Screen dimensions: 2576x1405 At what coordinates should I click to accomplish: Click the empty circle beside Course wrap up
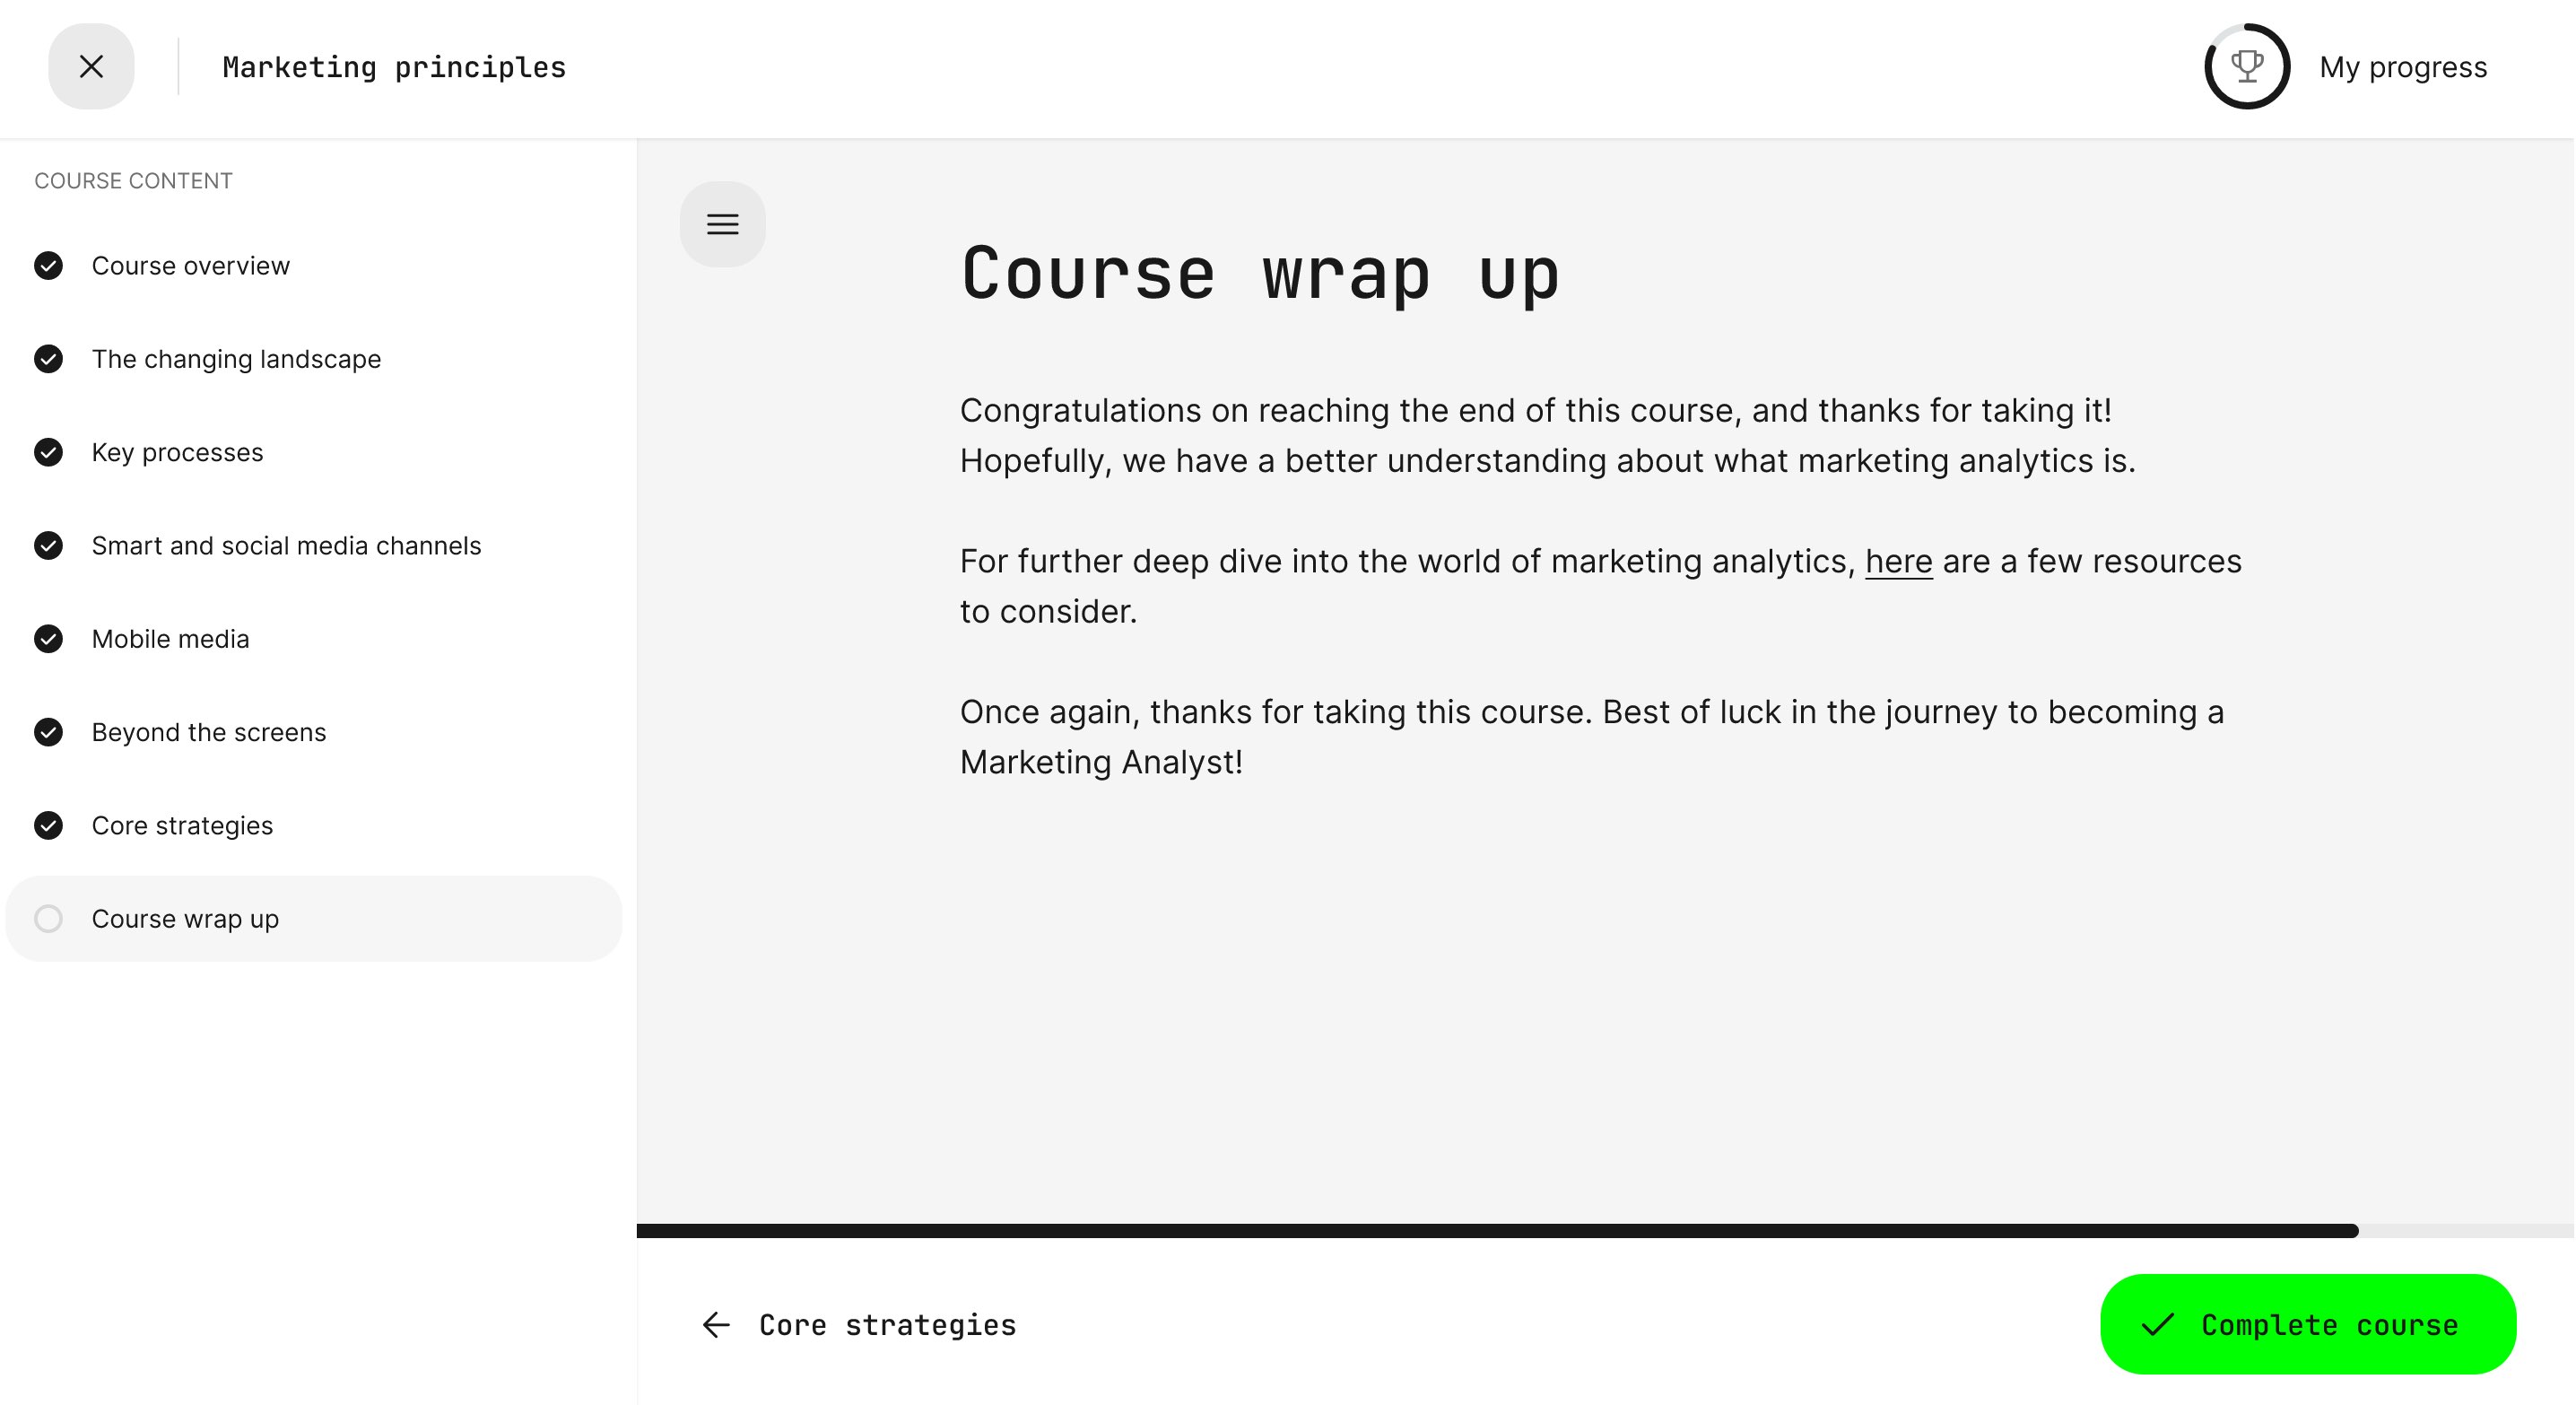pos(48,919)
